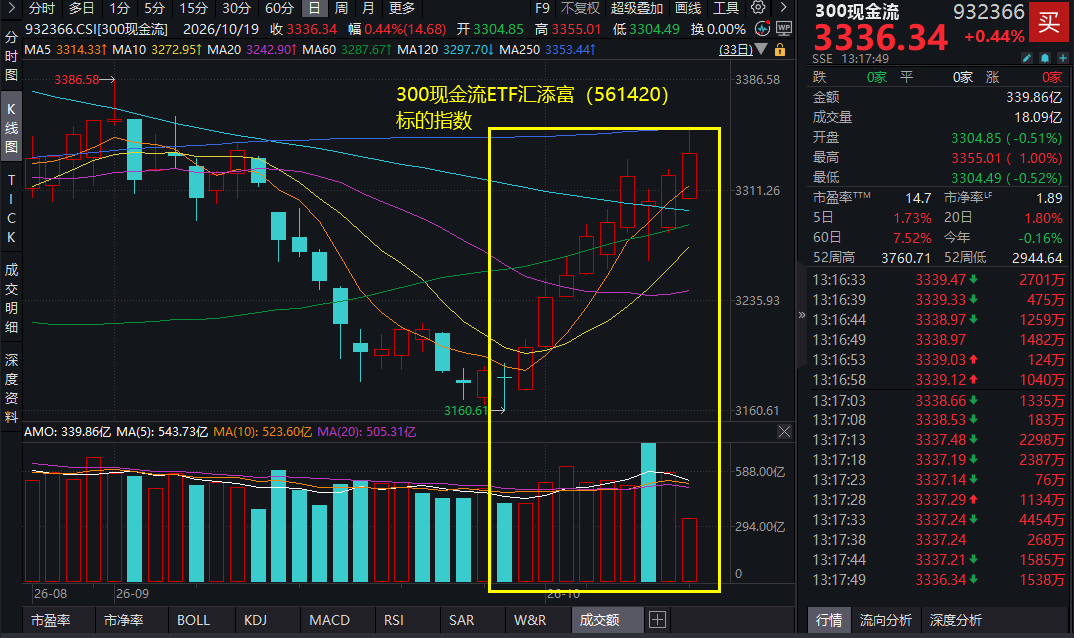Open the 流向分析 tab
Viewport: 1074px width, 638px height.
click(886, 620)
